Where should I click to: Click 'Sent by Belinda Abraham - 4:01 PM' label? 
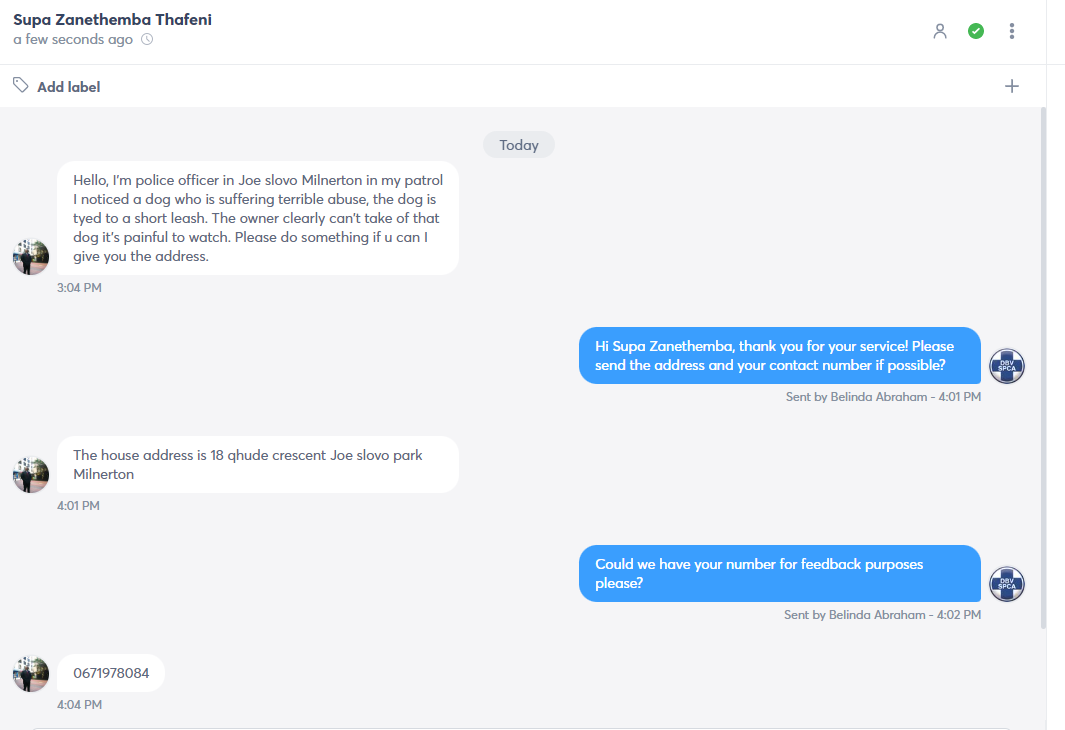point(883,397)
